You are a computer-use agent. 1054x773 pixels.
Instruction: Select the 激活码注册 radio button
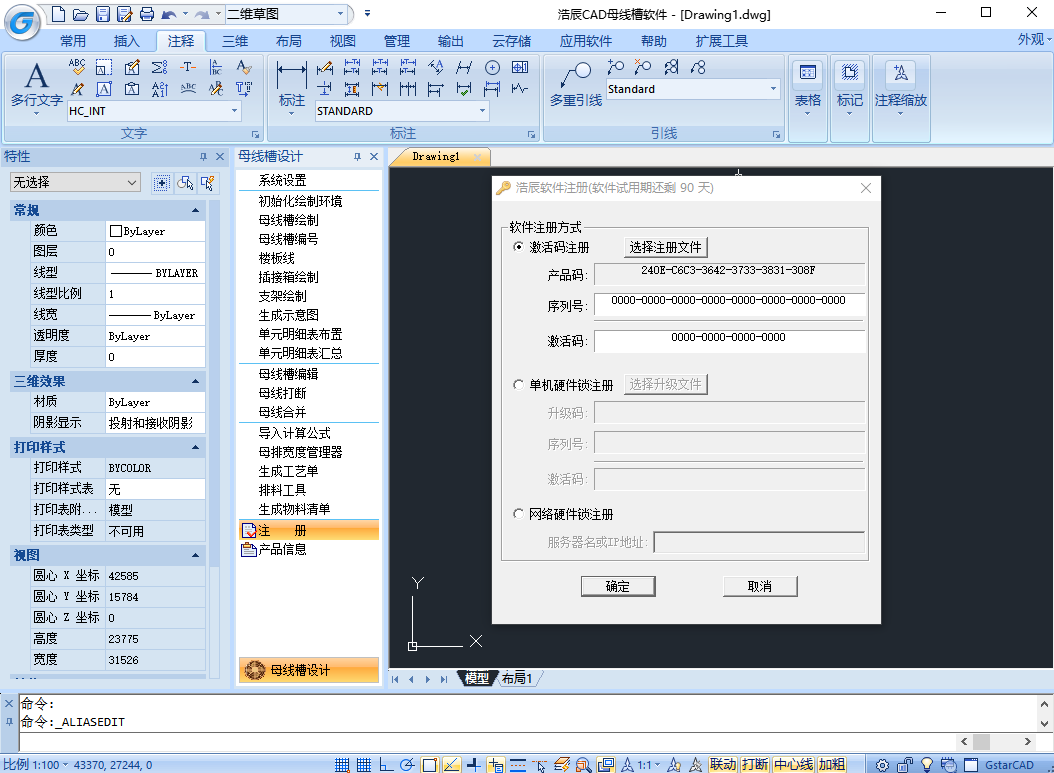point(518,247)
